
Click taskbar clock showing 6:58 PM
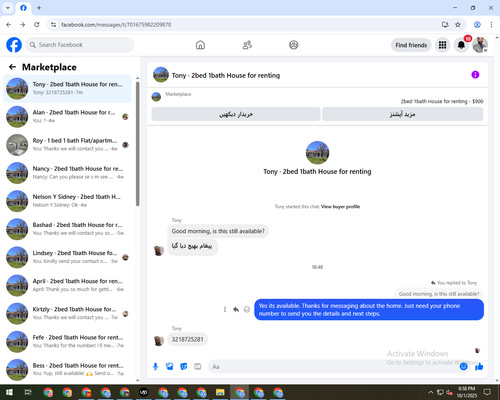[466, 392]
